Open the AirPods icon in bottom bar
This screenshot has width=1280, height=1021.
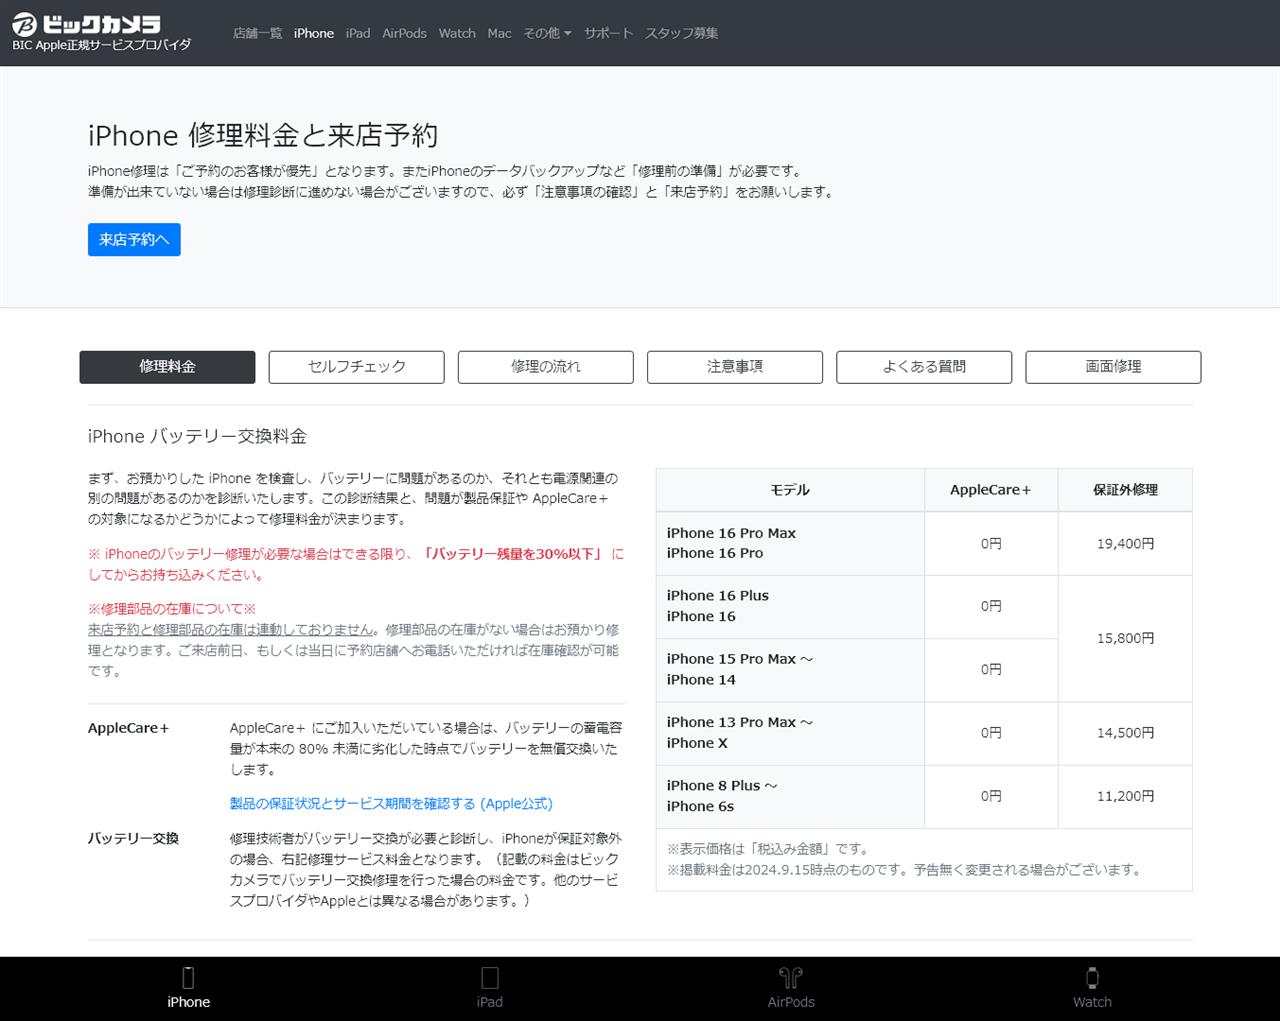coord(791,977)
